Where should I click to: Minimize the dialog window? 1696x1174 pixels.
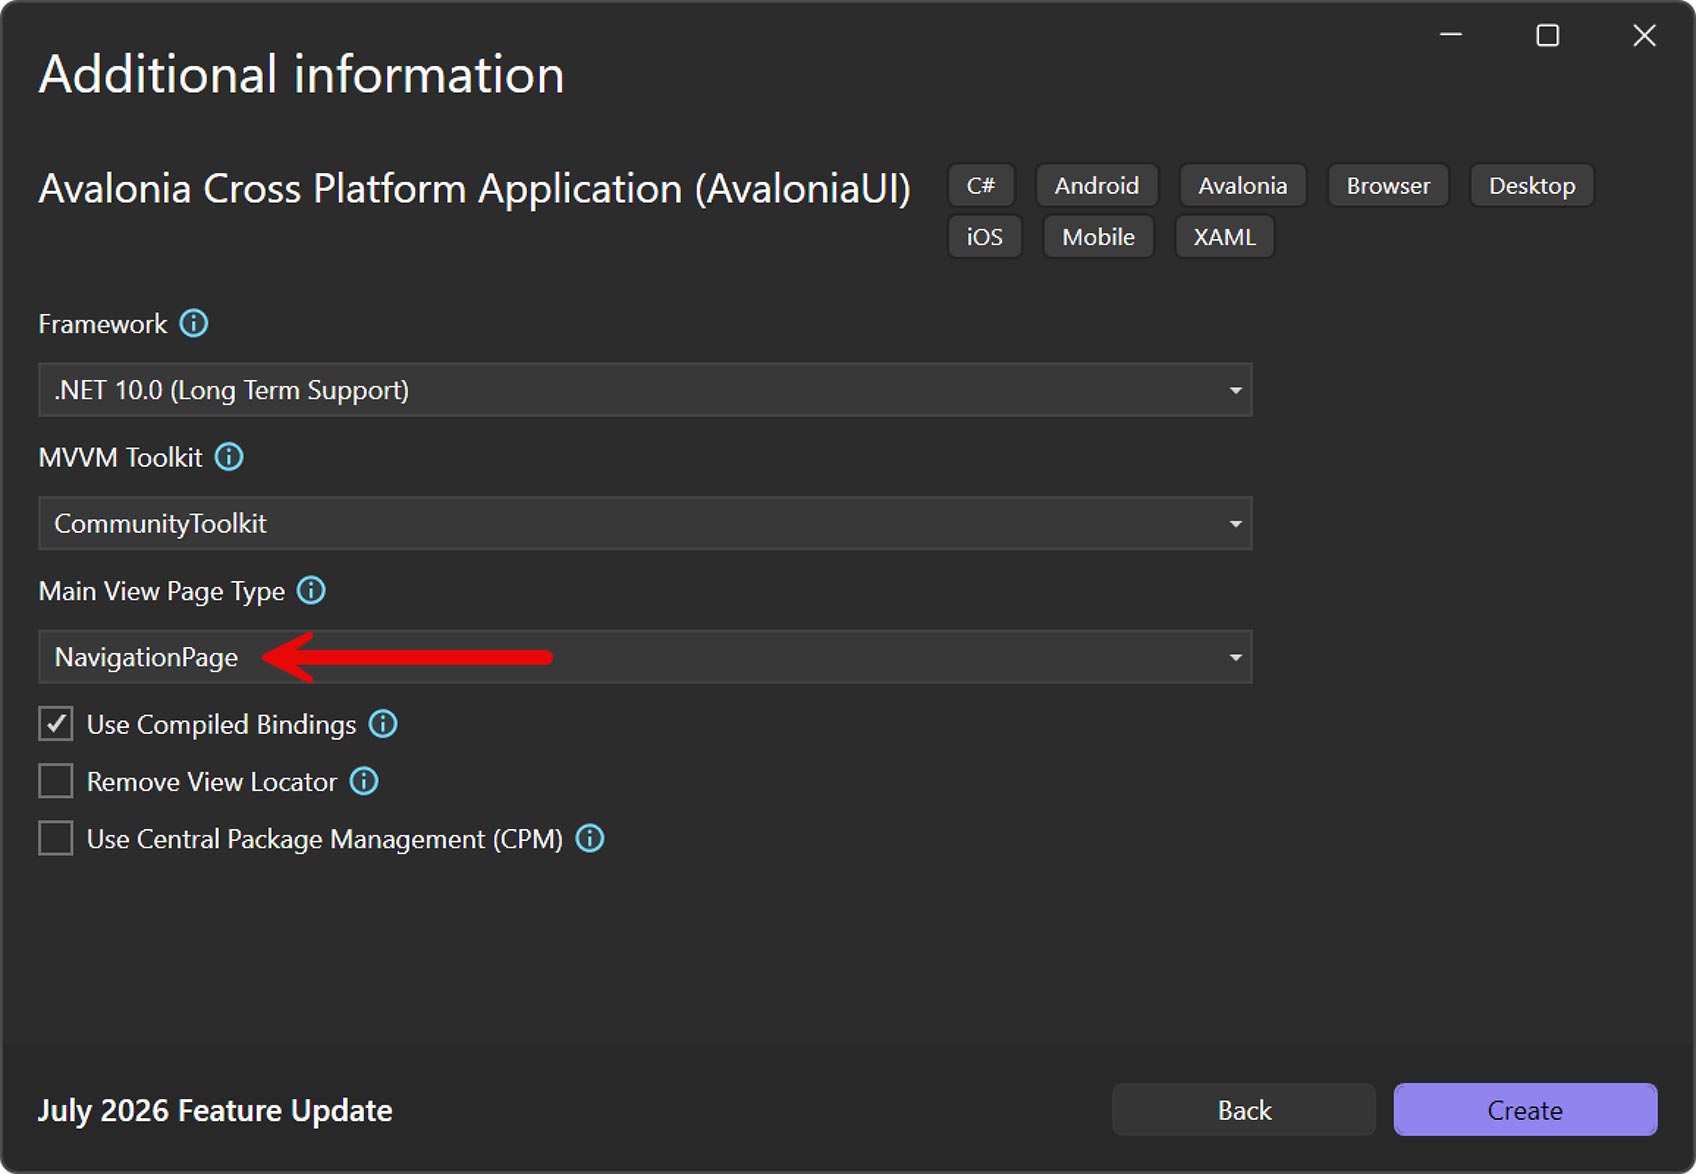tap(1451, 36)
